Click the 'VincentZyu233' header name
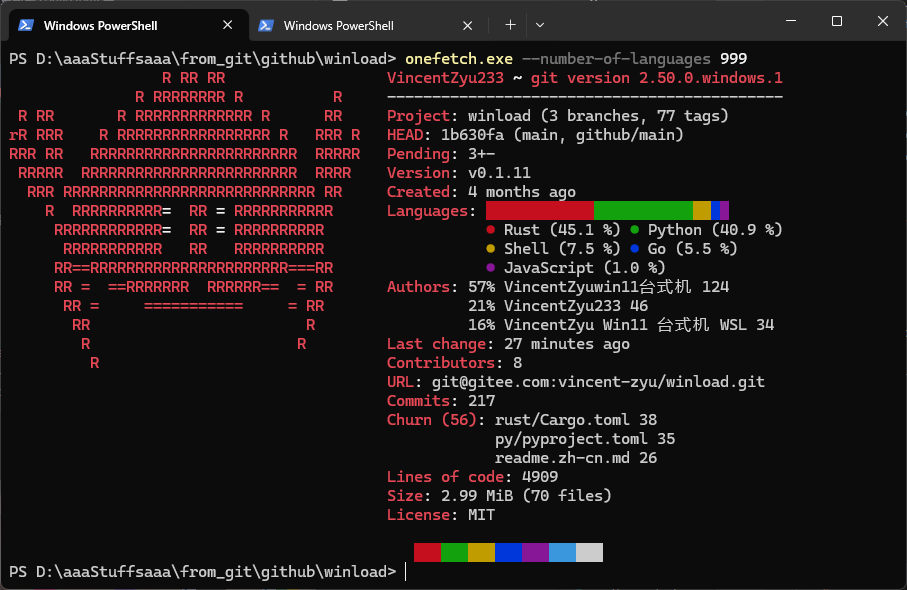 (x=445, y=78)
